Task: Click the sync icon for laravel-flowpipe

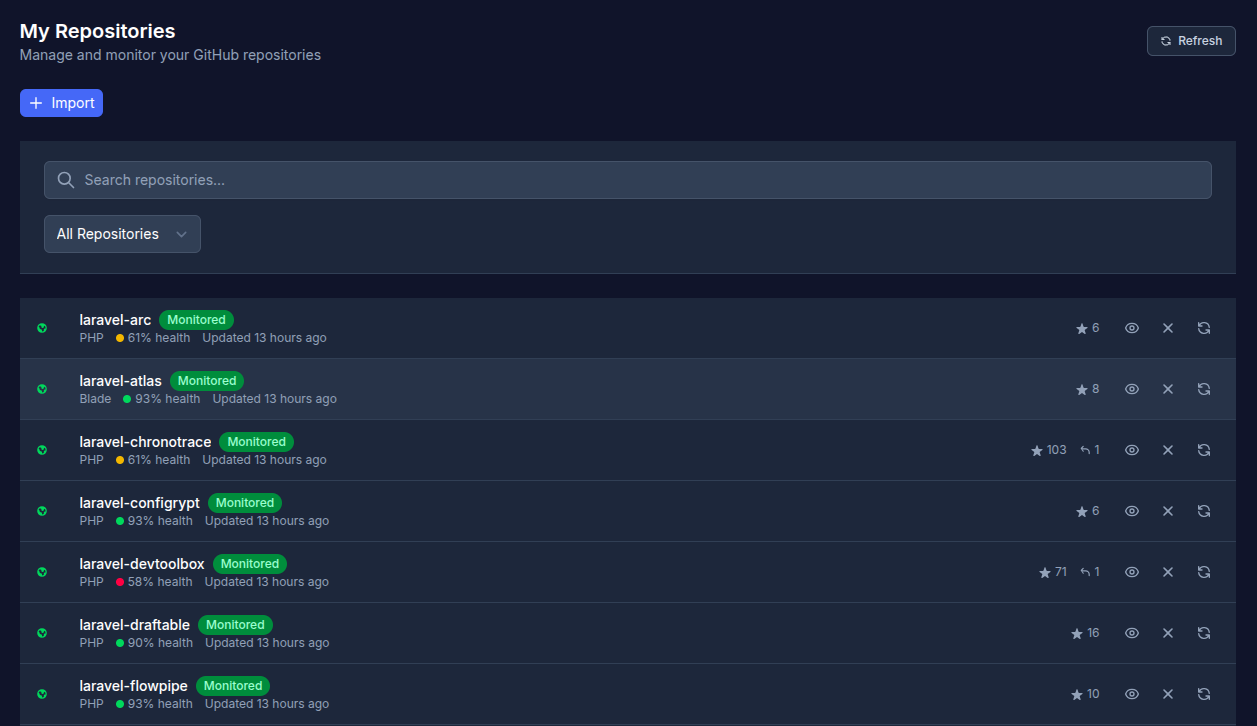Action: coord(1204,694)
